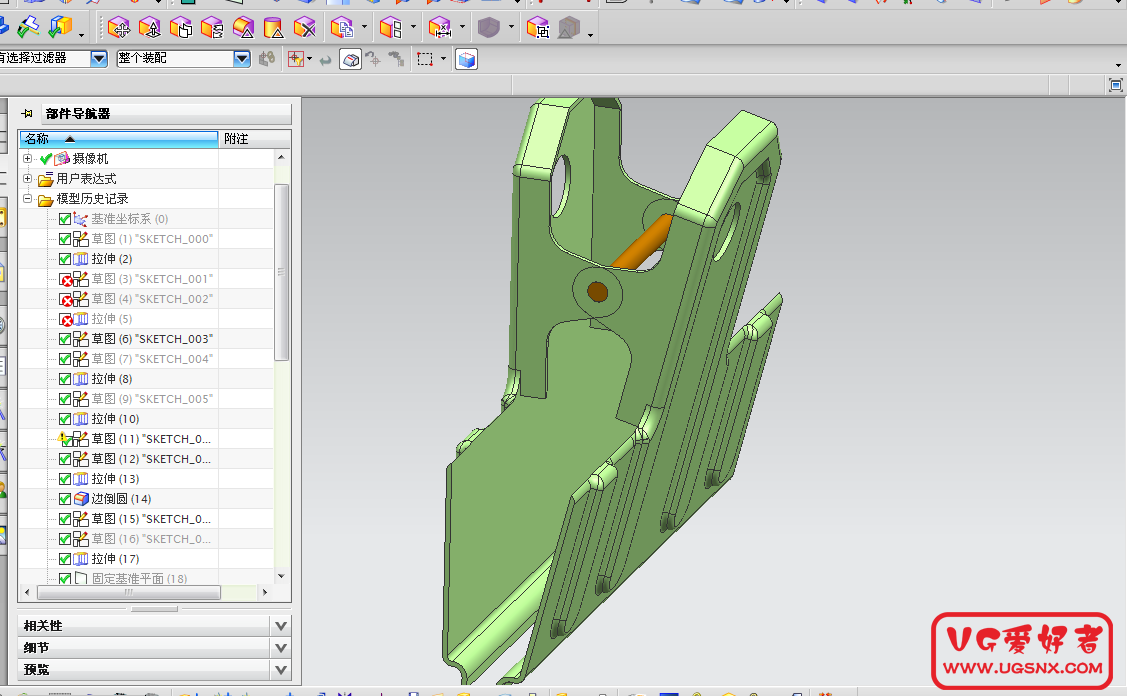The width and height of the screenshot is (1127, 696).
Task: Open dropdown arrow beside Copy Face icon
Action: [364, 27]
